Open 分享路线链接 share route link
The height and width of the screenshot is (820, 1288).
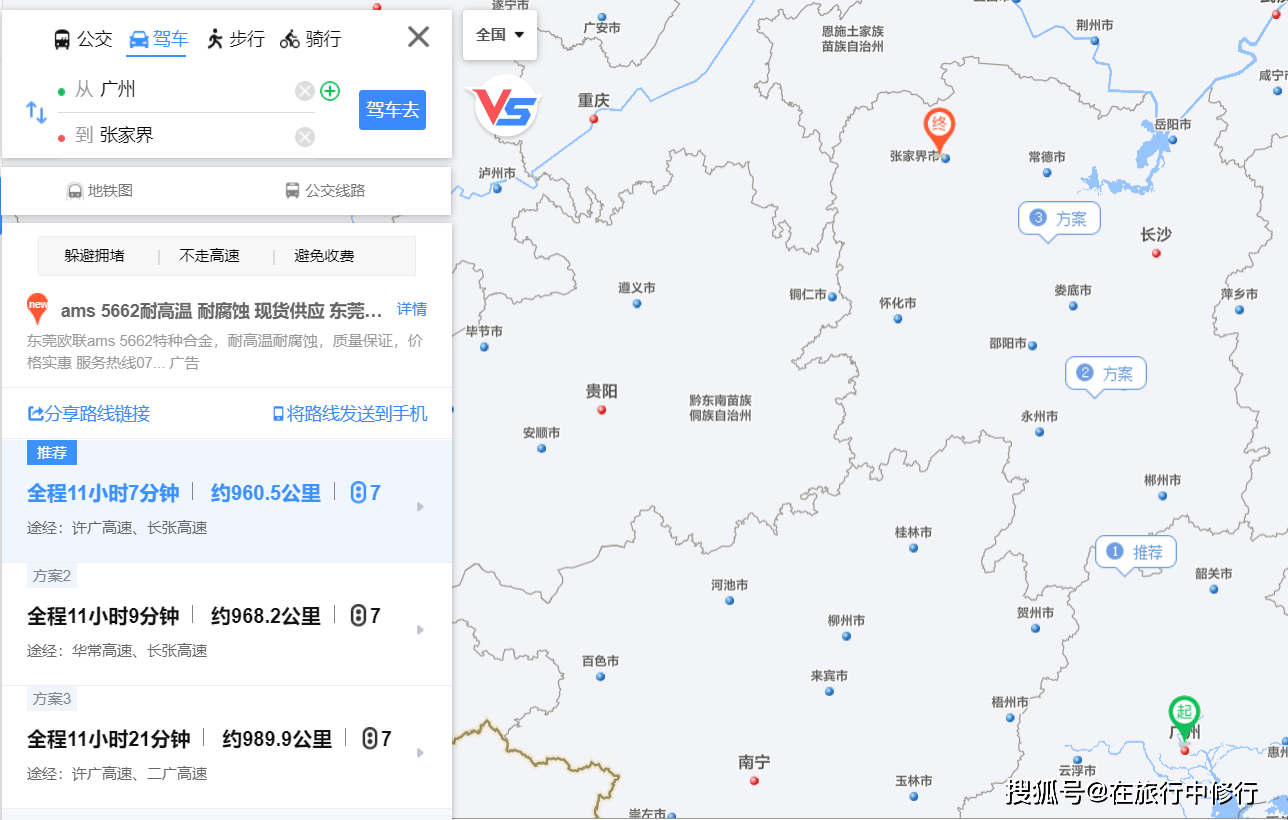pyautogui.click(x=89, y=414)
